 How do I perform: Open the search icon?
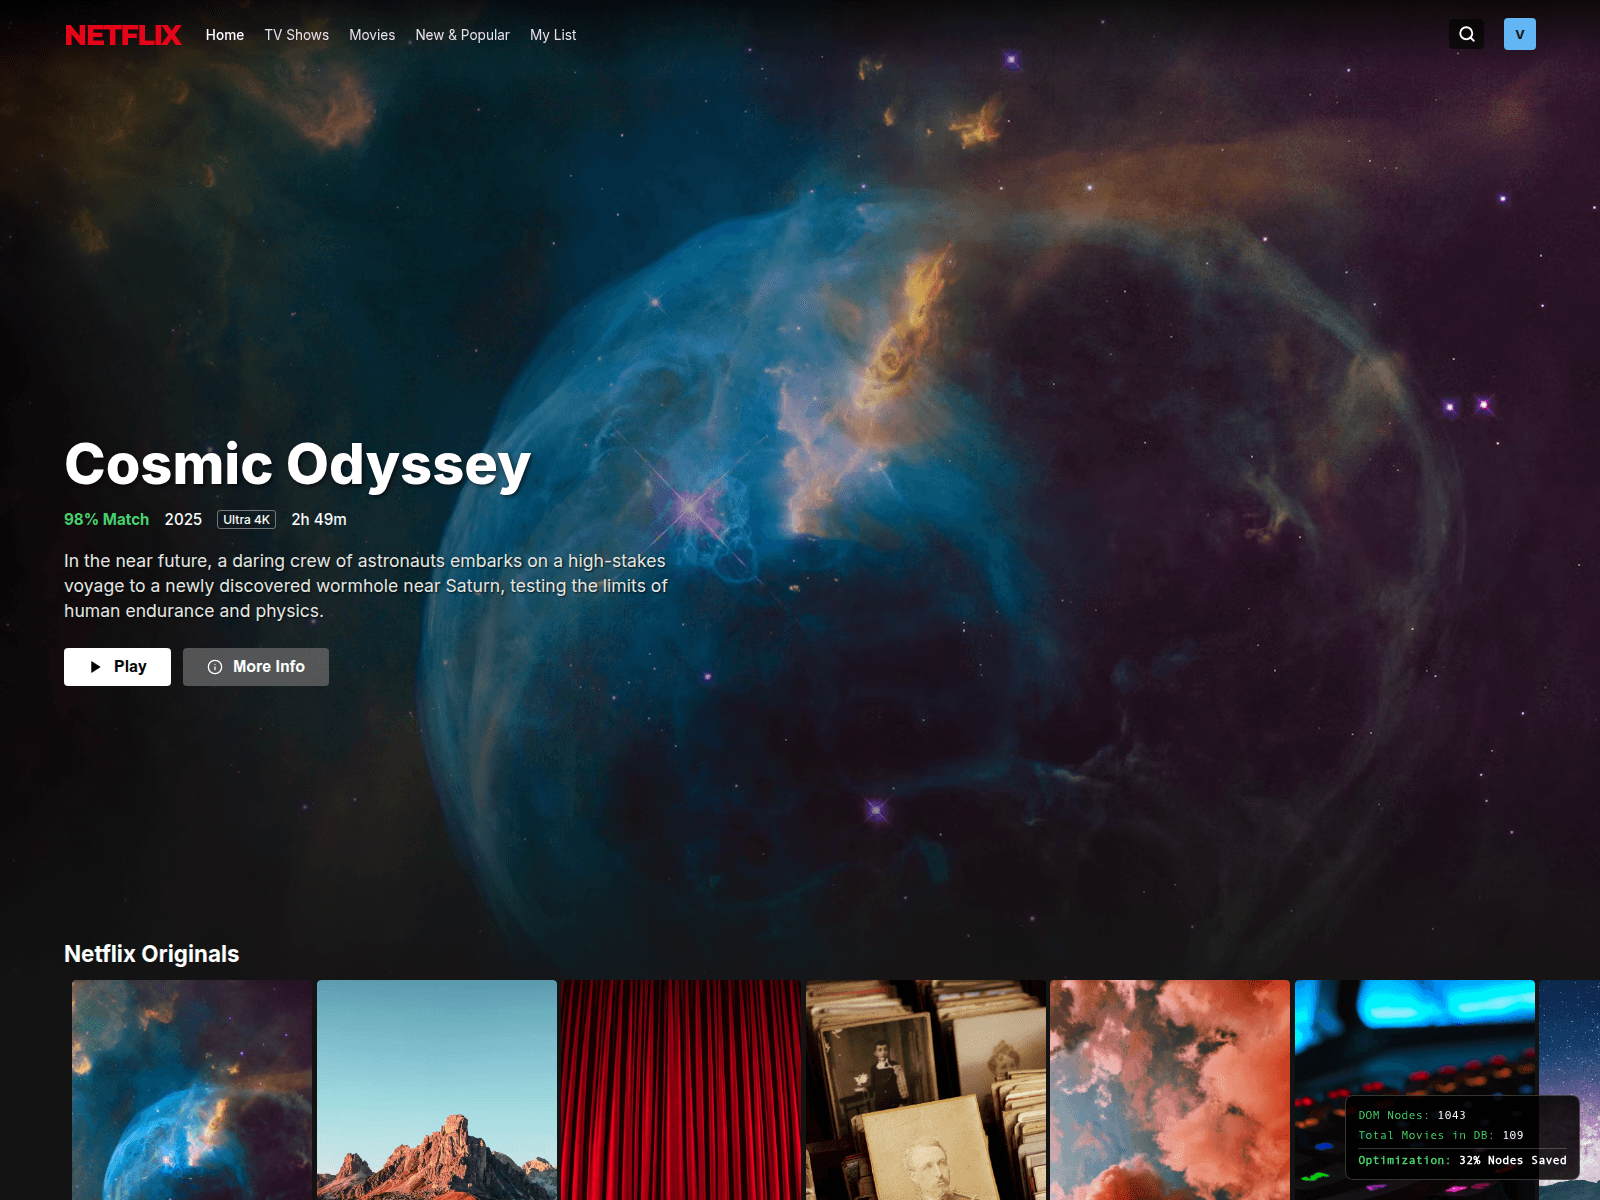(1466, 34)
